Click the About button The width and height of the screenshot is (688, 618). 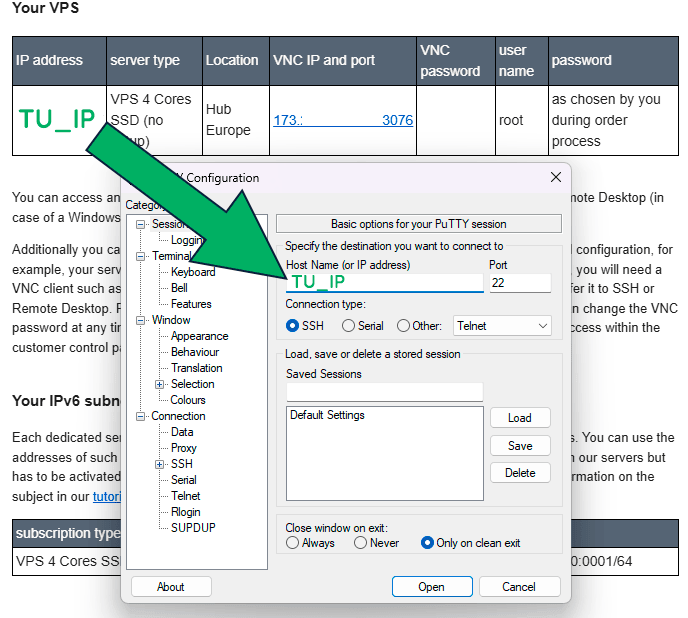(171, 587)
